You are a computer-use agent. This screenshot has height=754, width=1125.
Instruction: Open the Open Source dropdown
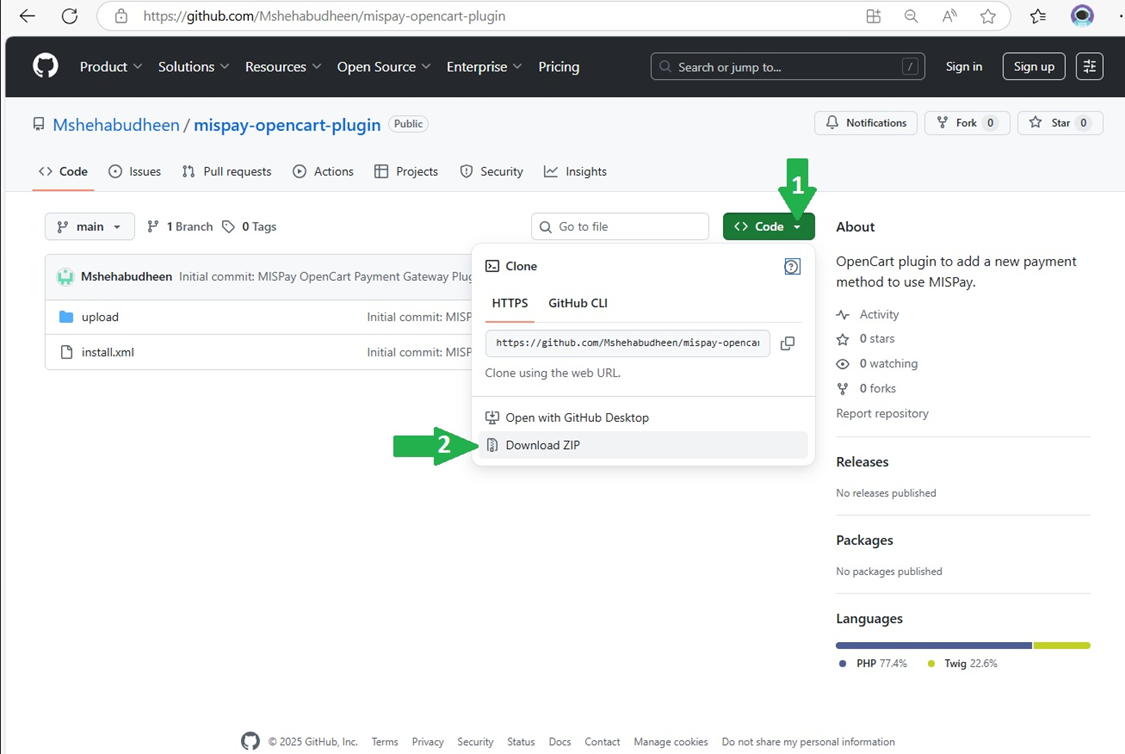point(384,67)
